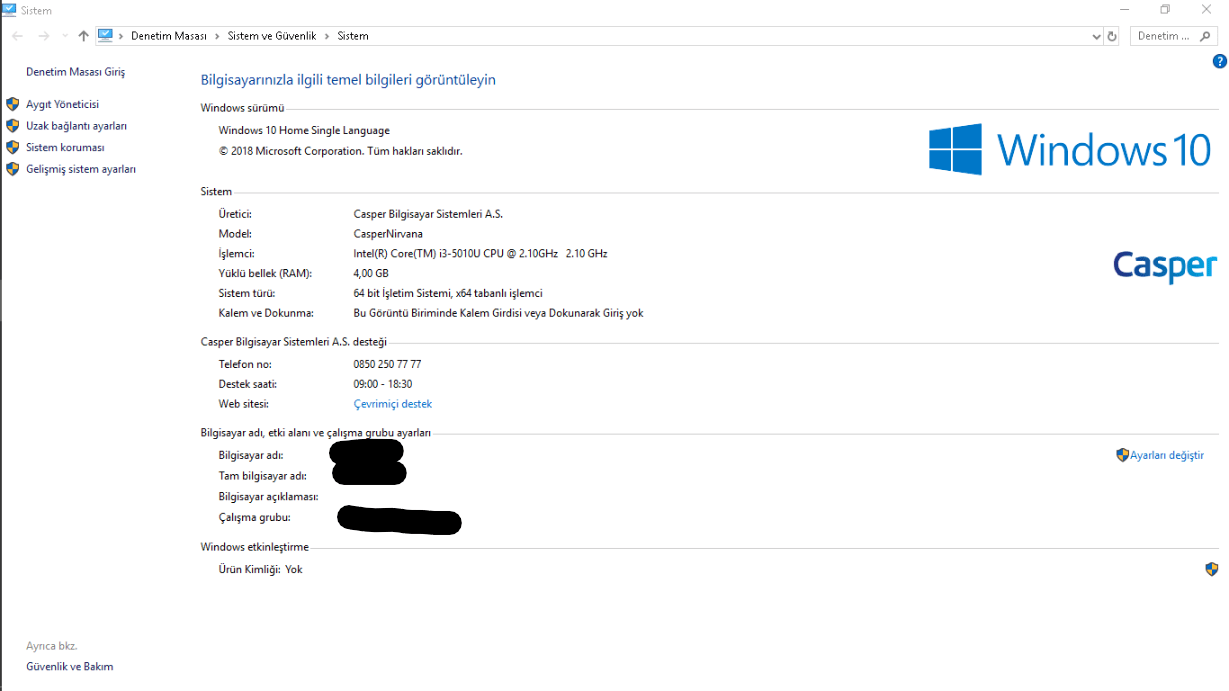This screenshot has width=1229, height=691.
Task: Click the address bar empty field area
Action: pyautogui.click(x=730, y=36)
